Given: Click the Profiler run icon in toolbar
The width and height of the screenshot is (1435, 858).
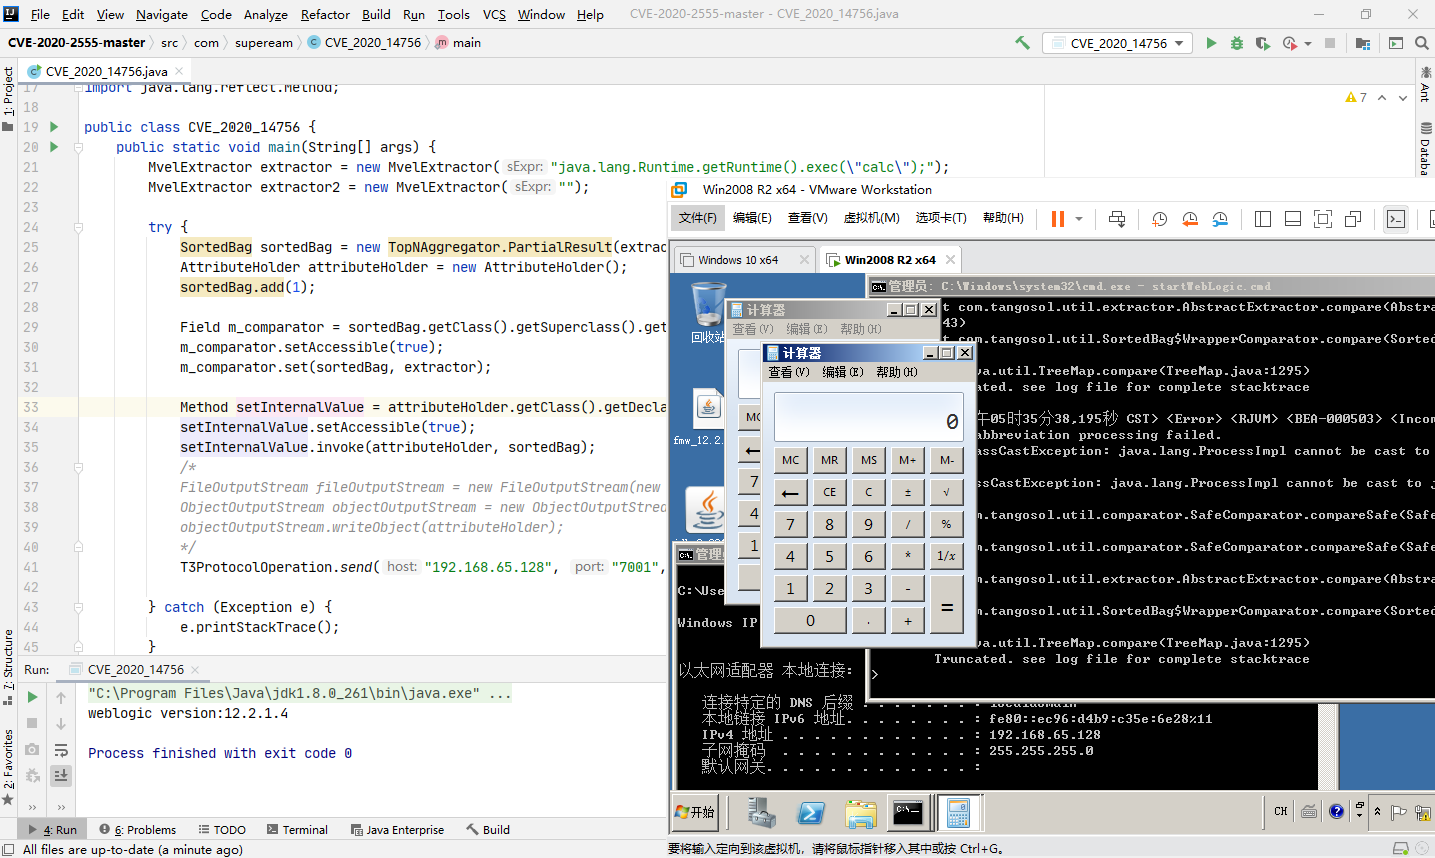Looking at the screenshot, I should click(x=1289, y=43).
